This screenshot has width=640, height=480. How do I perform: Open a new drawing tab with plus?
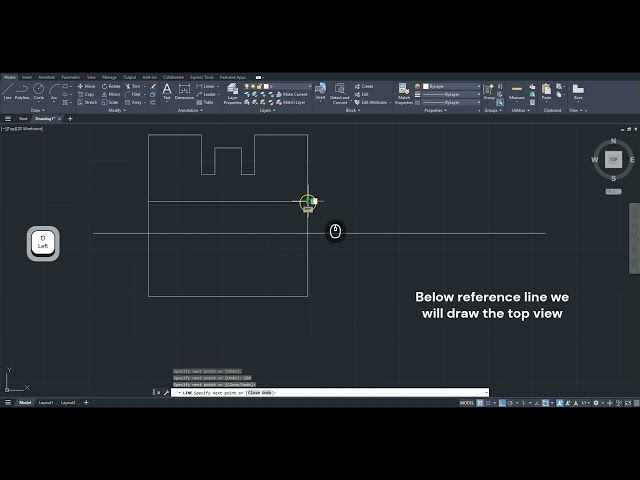point(70,119)
